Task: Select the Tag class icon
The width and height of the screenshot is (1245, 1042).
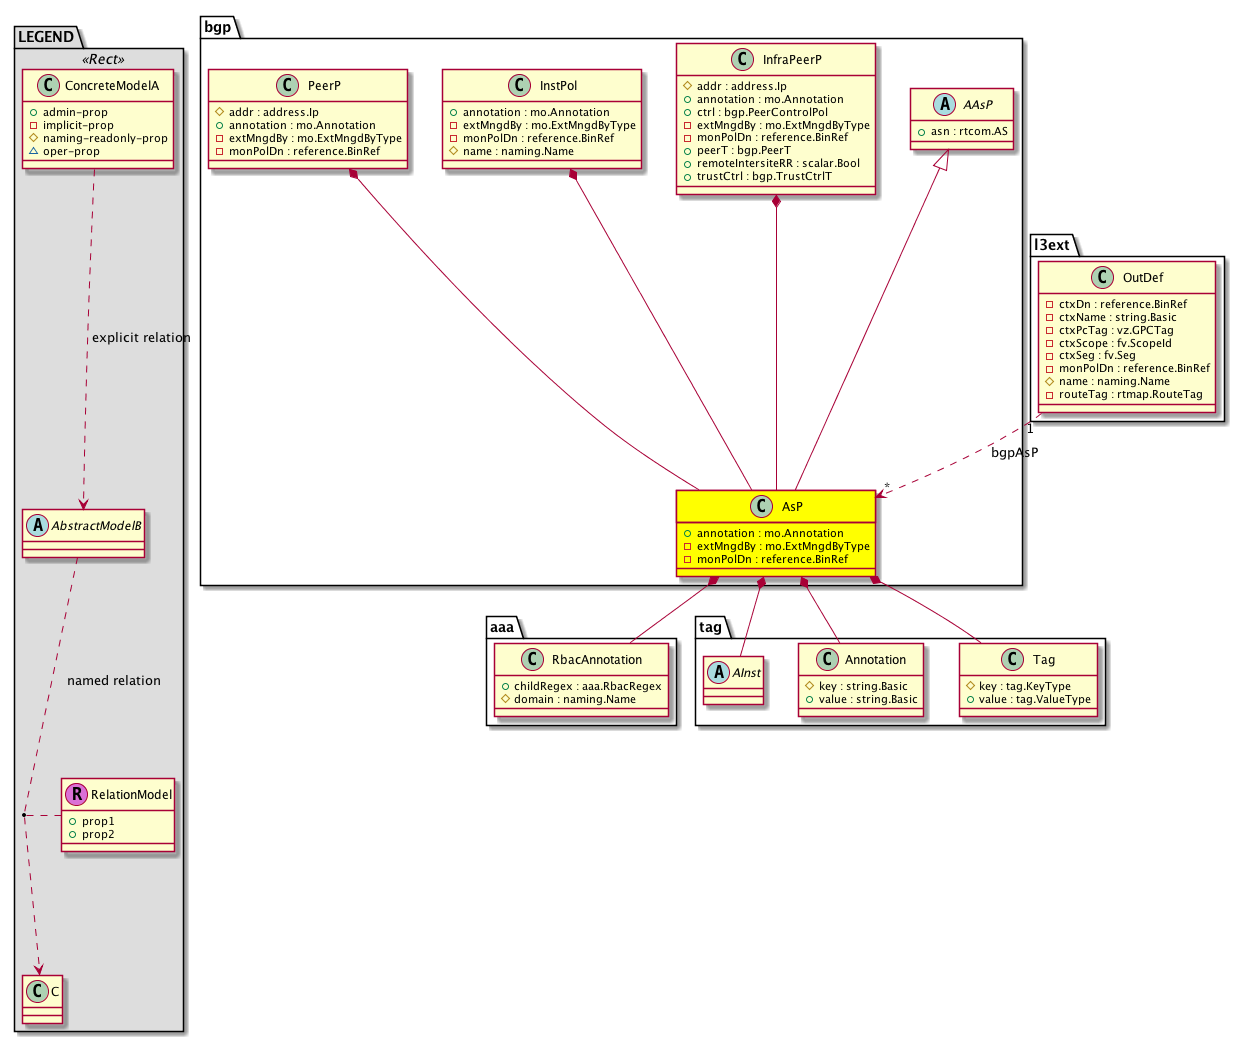Action: [1012, 660]
